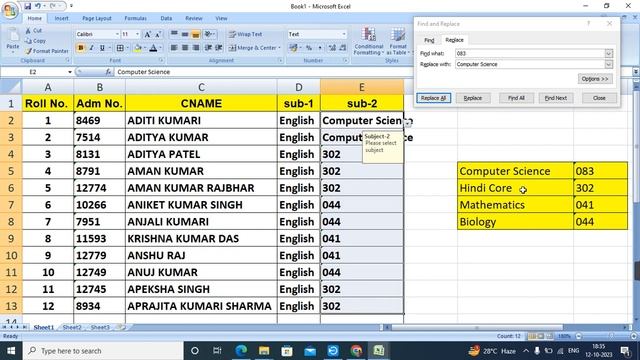Image resolution: width=640 pixels, height=360 pixels.
Task: Top align cell contents
Action: [x=174, y=34]
